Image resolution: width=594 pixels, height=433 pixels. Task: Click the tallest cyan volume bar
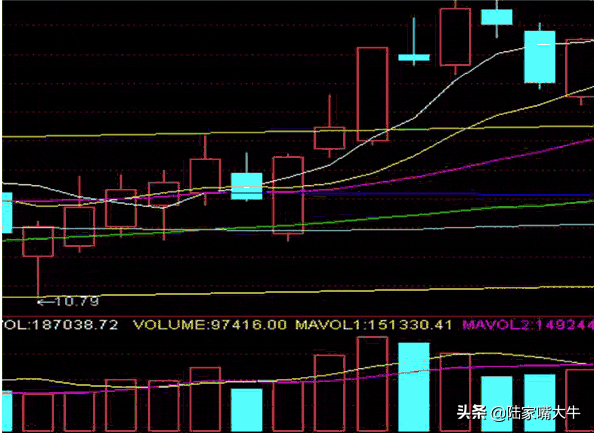(x=414, y=387)
